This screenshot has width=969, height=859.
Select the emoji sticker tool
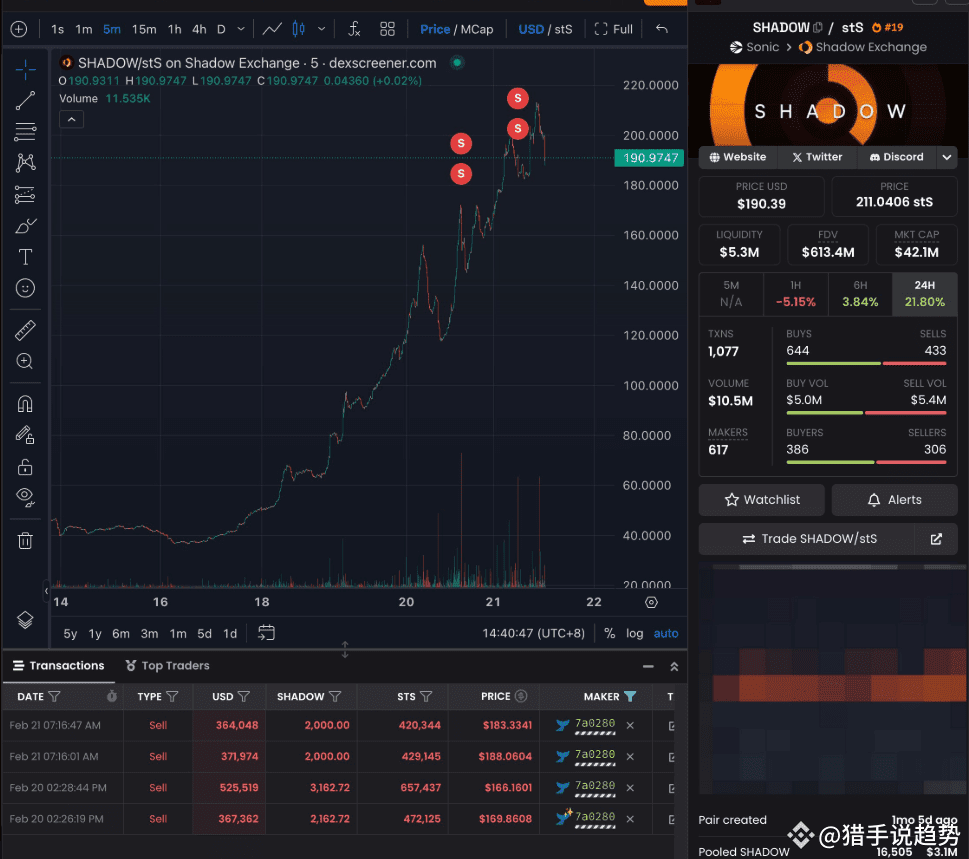point(25,288)
